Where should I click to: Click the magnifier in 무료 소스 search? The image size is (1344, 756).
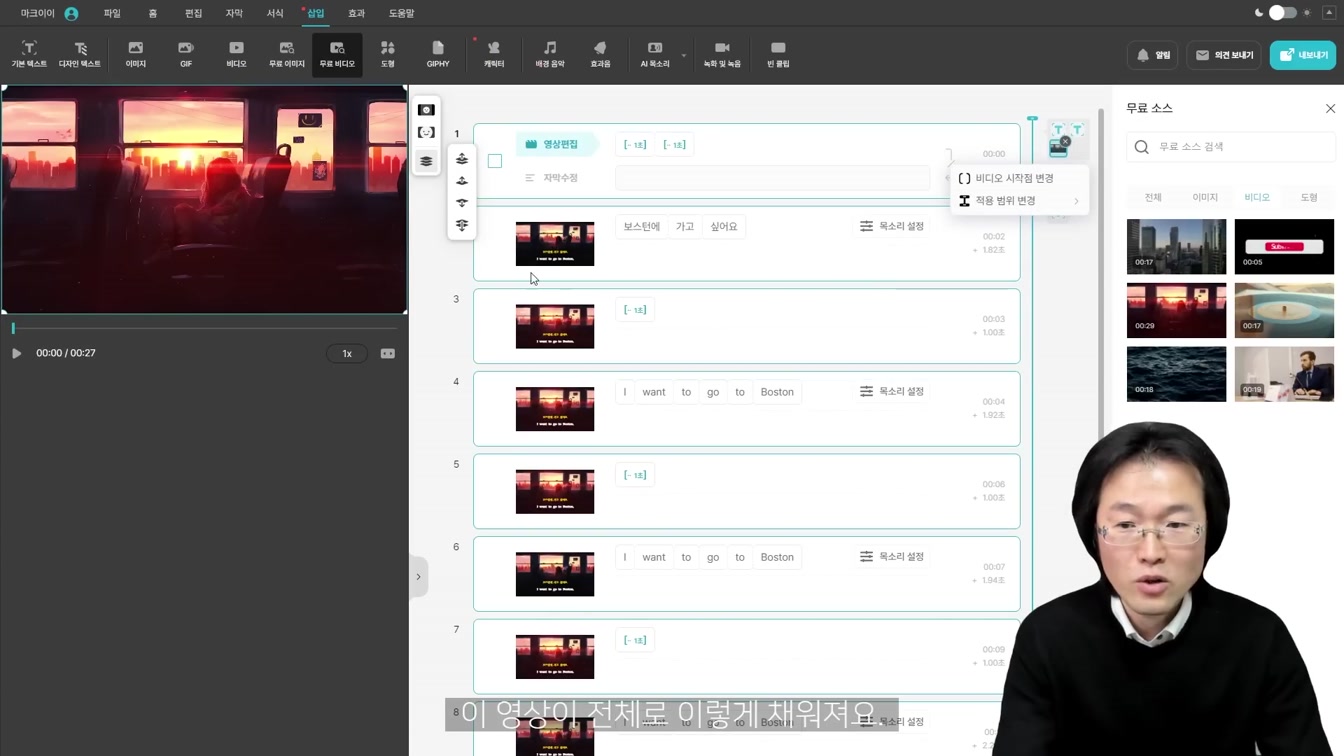coord(1142,147)
